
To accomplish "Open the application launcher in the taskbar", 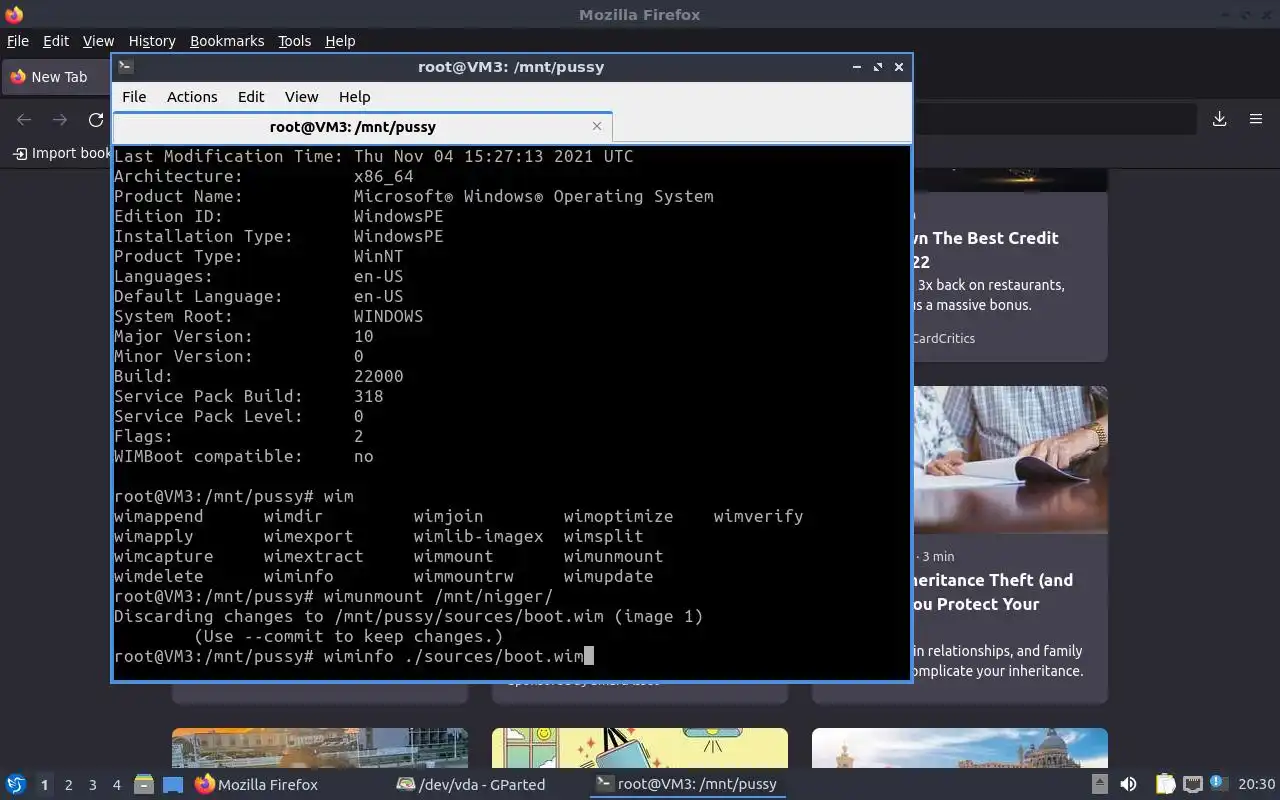I will tap(16, 784).
